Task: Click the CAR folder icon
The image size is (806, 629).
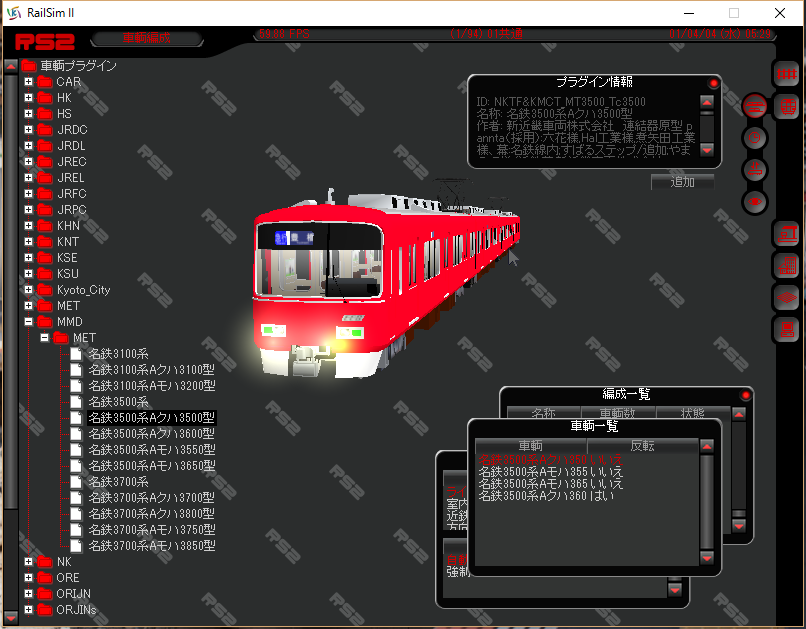Action: 45,82
